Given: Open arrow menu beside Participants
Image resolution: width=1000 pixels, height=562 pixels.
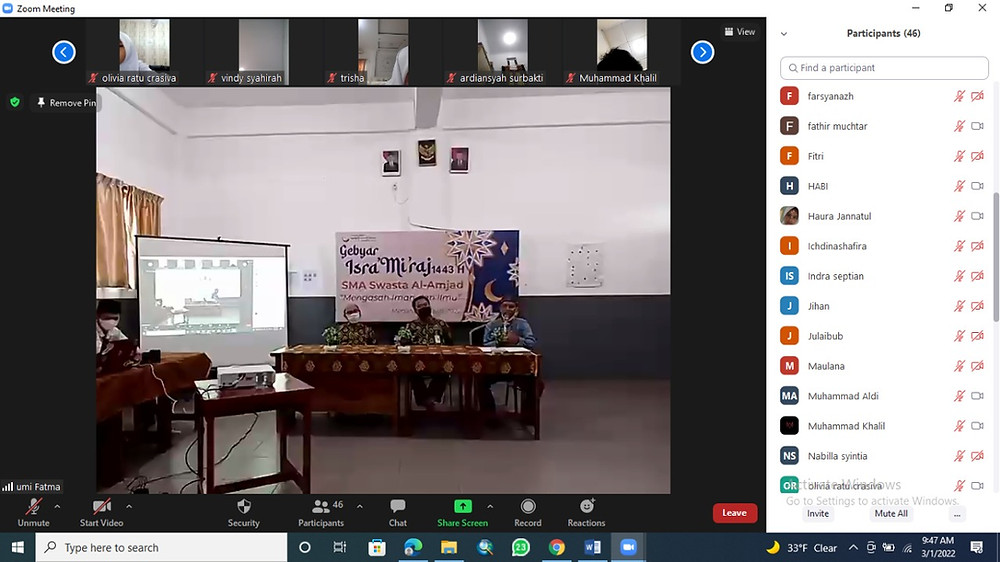Looking at the screenshot, I should 360,507.
